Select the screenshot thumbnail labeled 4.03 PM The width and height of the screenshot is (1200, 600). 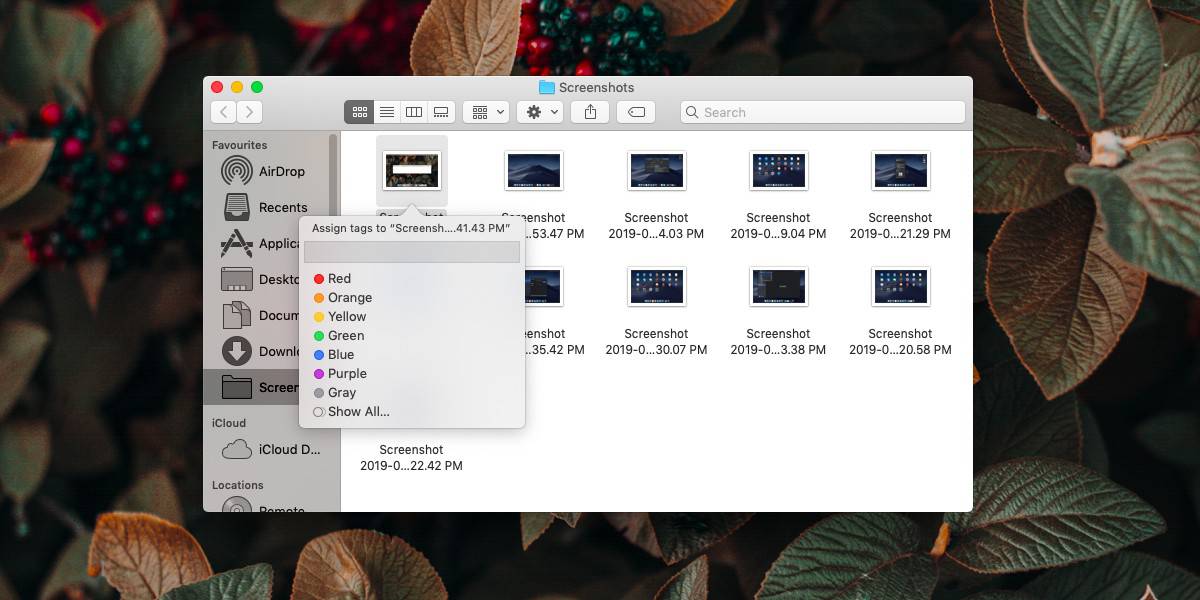pos(656,170)
